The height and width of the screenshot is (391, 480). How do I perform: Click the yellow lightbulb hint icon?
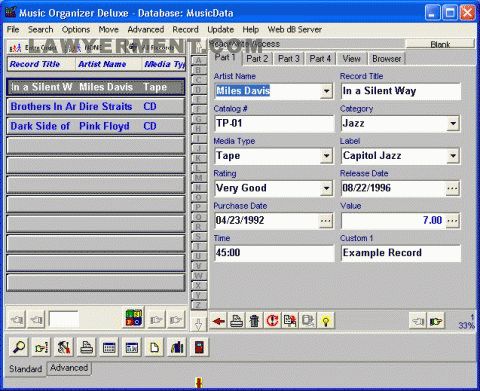[326, 321]
